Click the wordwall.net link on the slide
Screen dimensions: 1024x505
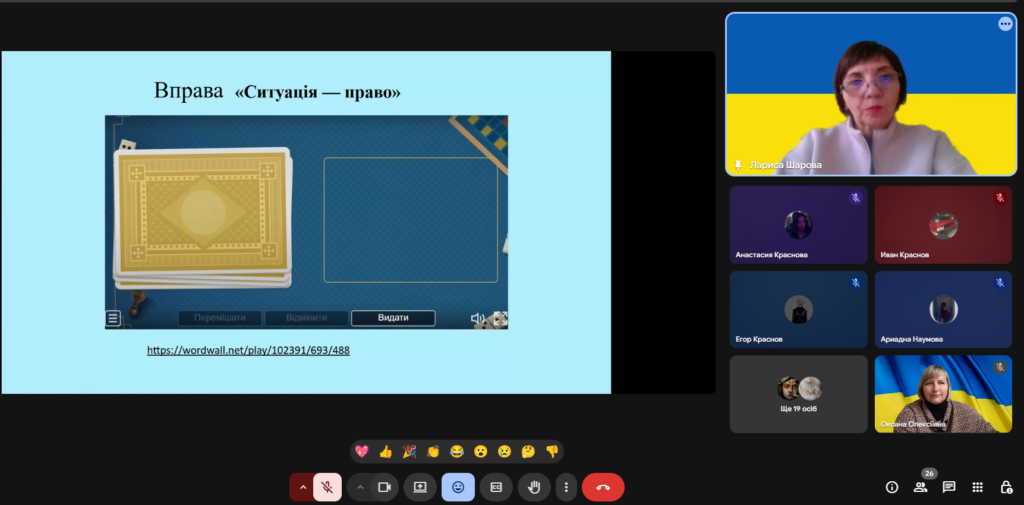(x=248, y=351)
